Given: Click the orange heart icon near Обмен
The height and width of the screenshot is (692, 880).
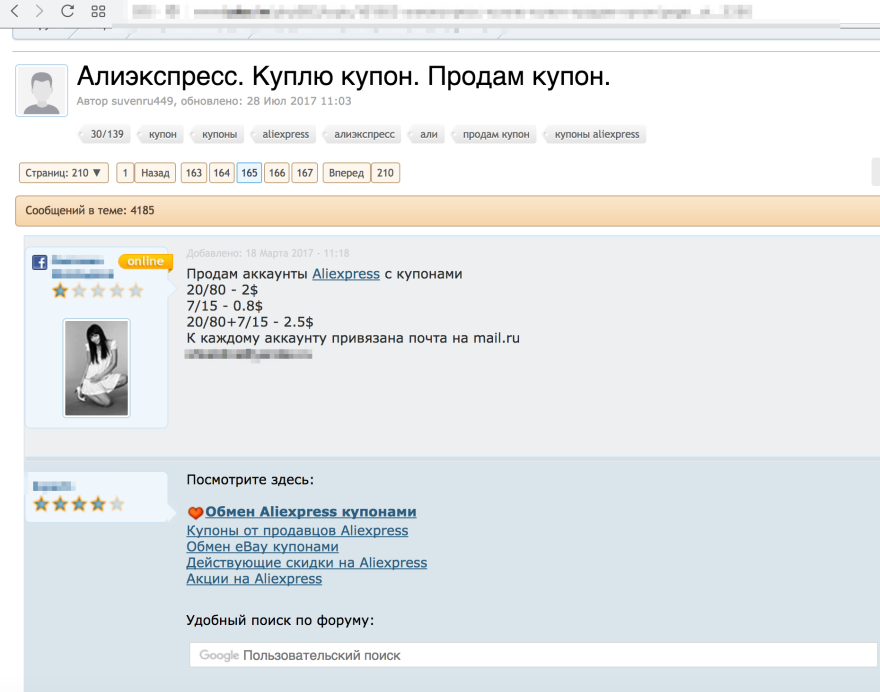Looking at the screenshot, I should tap(195, 513).
